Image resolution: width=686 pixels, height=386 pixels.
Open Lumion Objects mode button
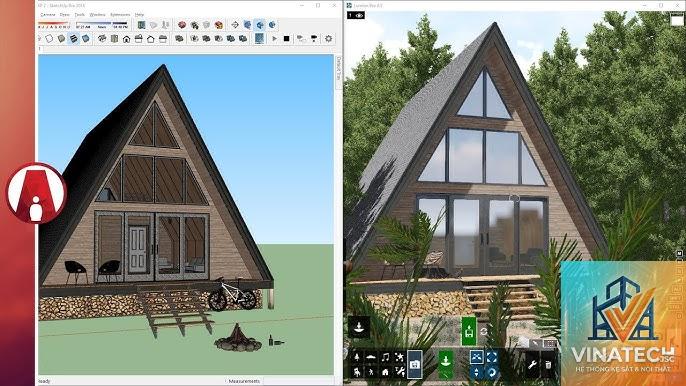click(x=359, y=327)
